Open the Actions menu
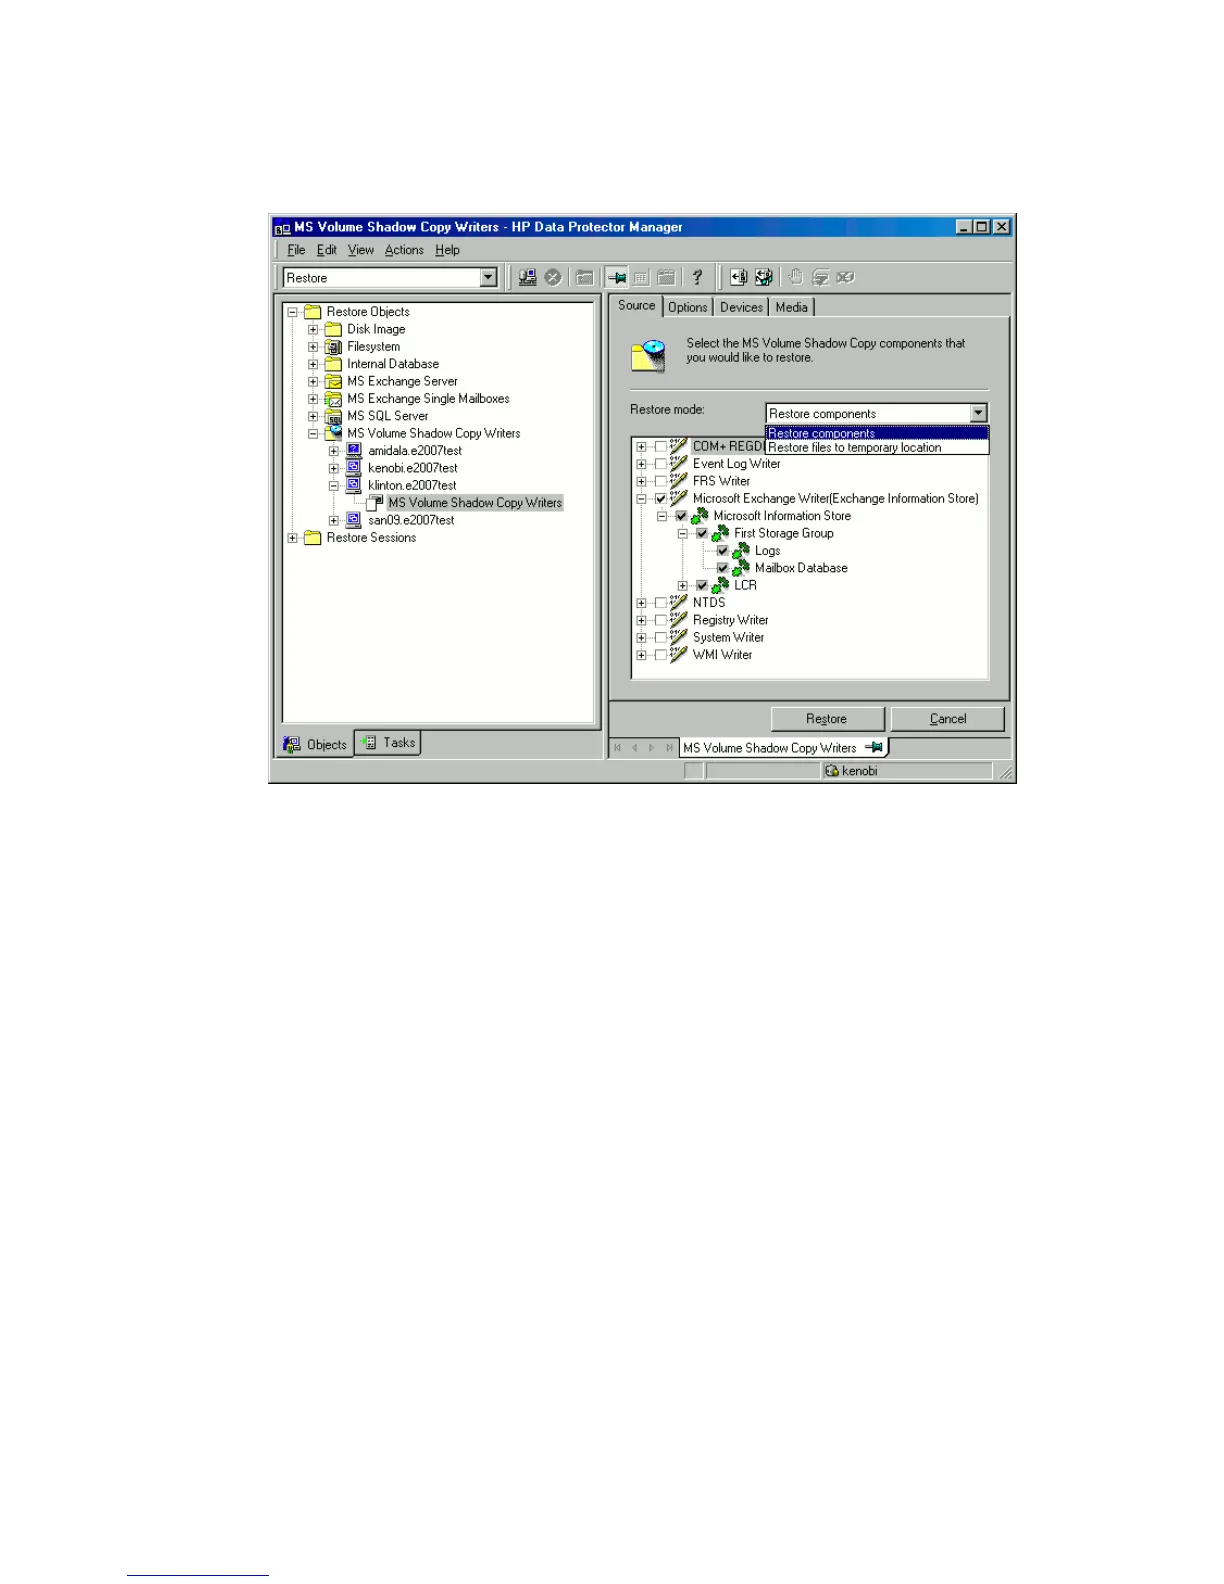 click(404, 250)
